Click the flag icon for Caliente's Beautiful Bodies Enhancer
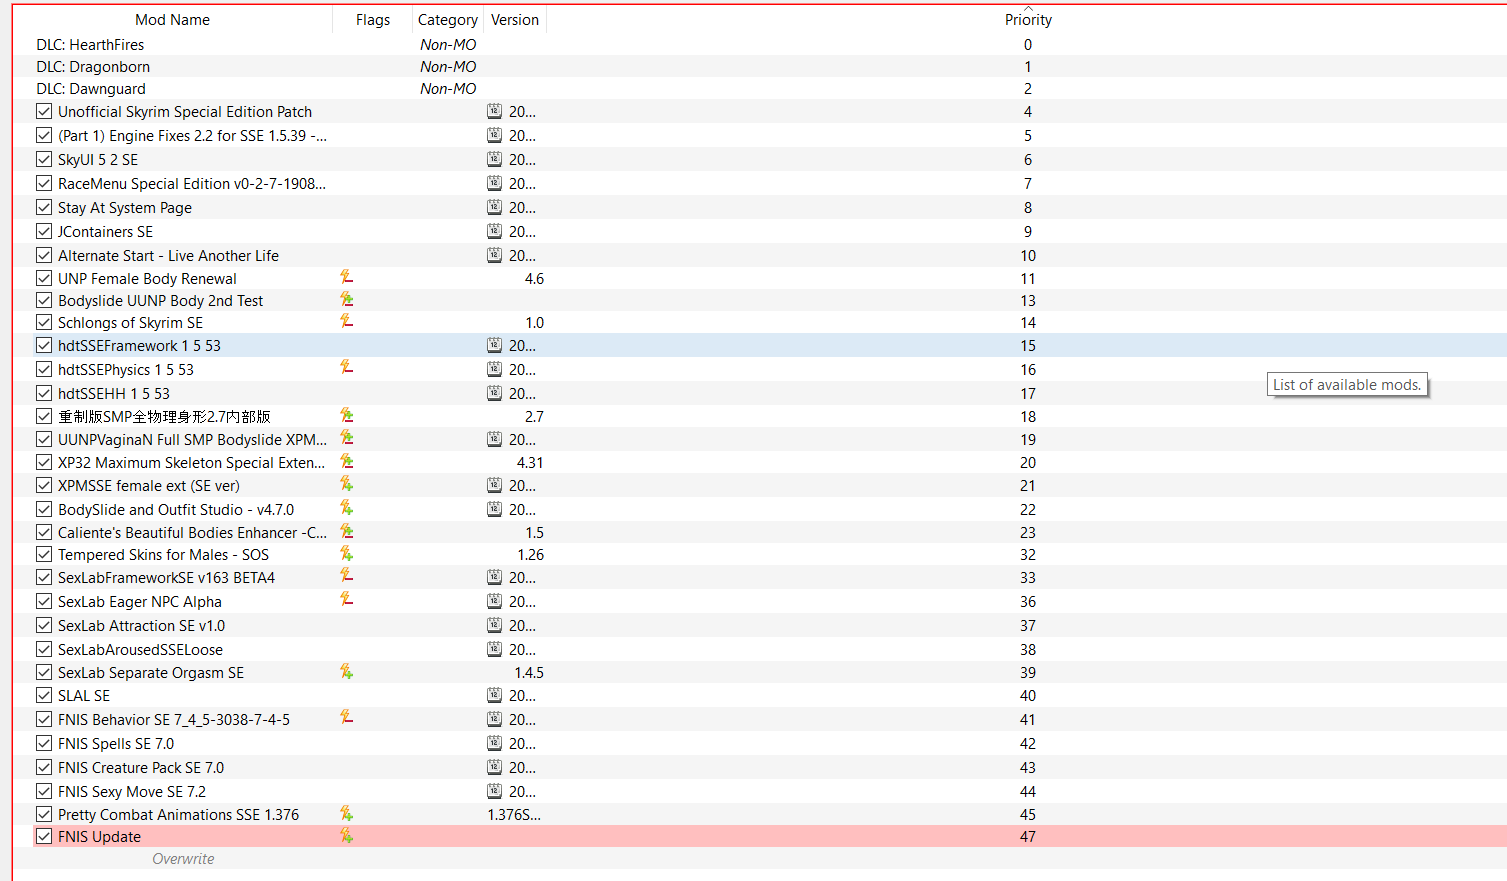 pyautogui.click(x=346, y=531)
